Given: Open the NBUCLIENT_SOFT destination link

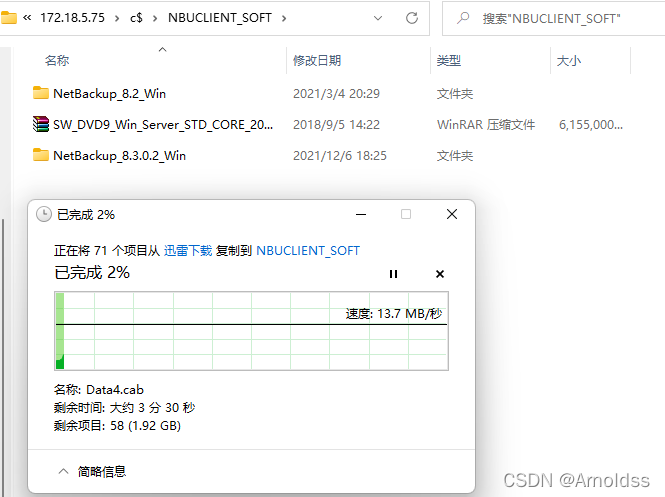Looking at the screenshot, I should click(x=308, y=251).
